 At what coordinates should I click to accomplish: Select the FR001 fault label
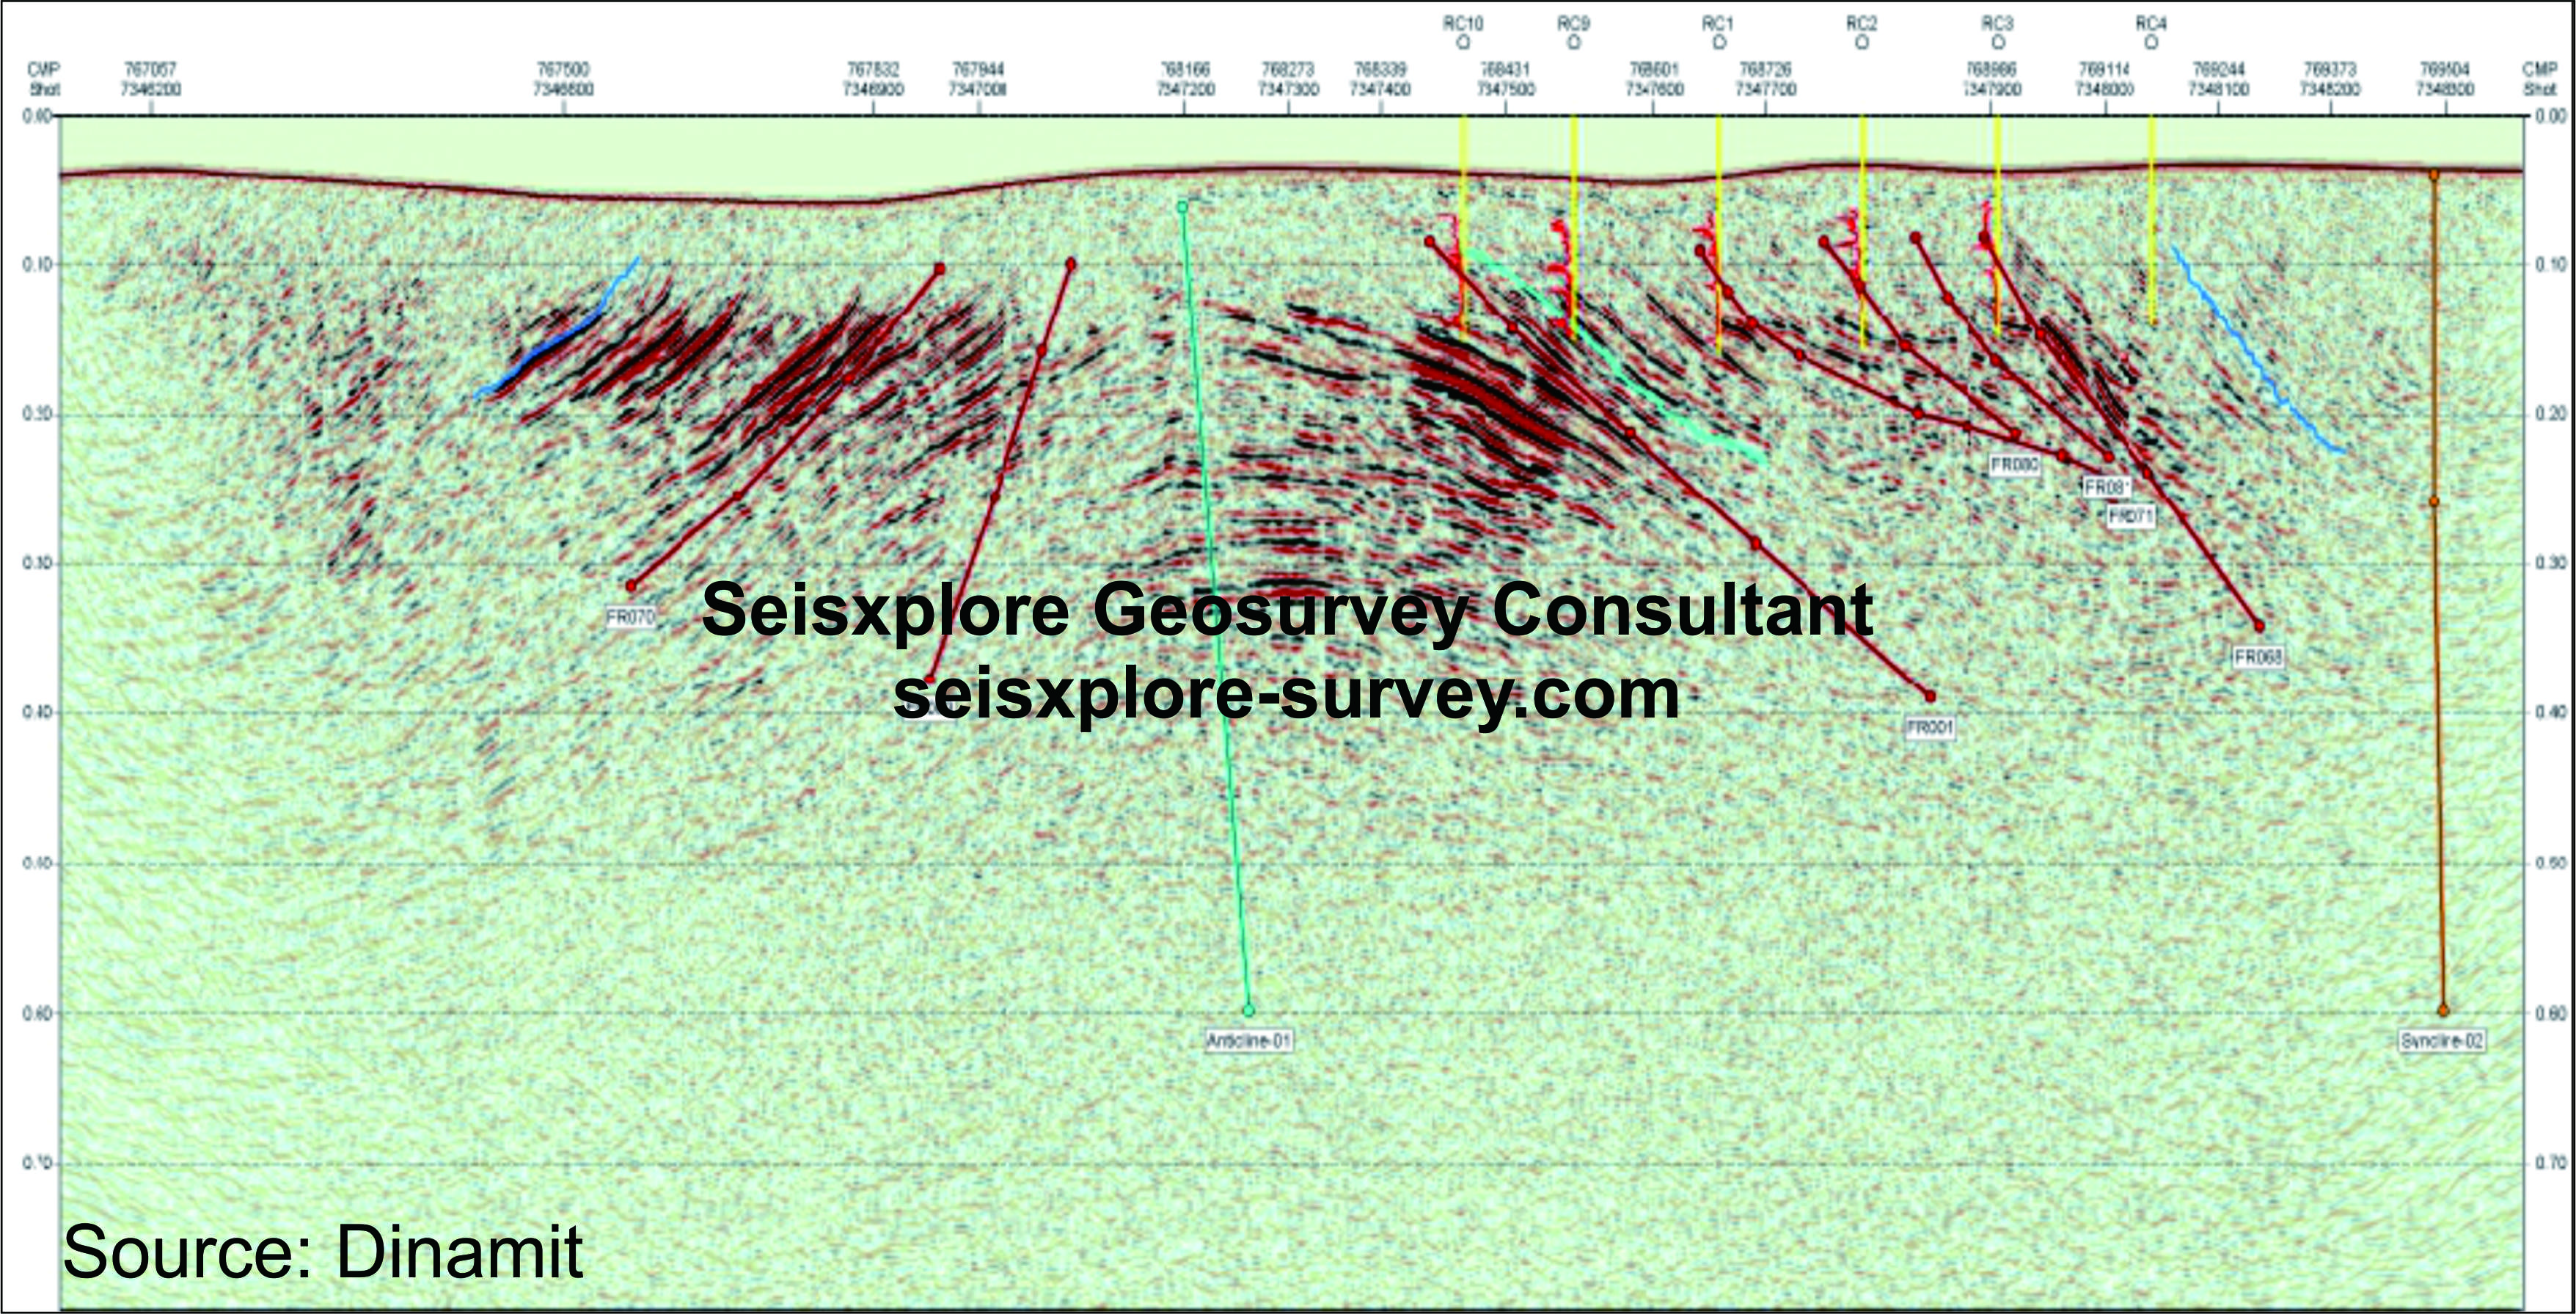click(1930, 729)
